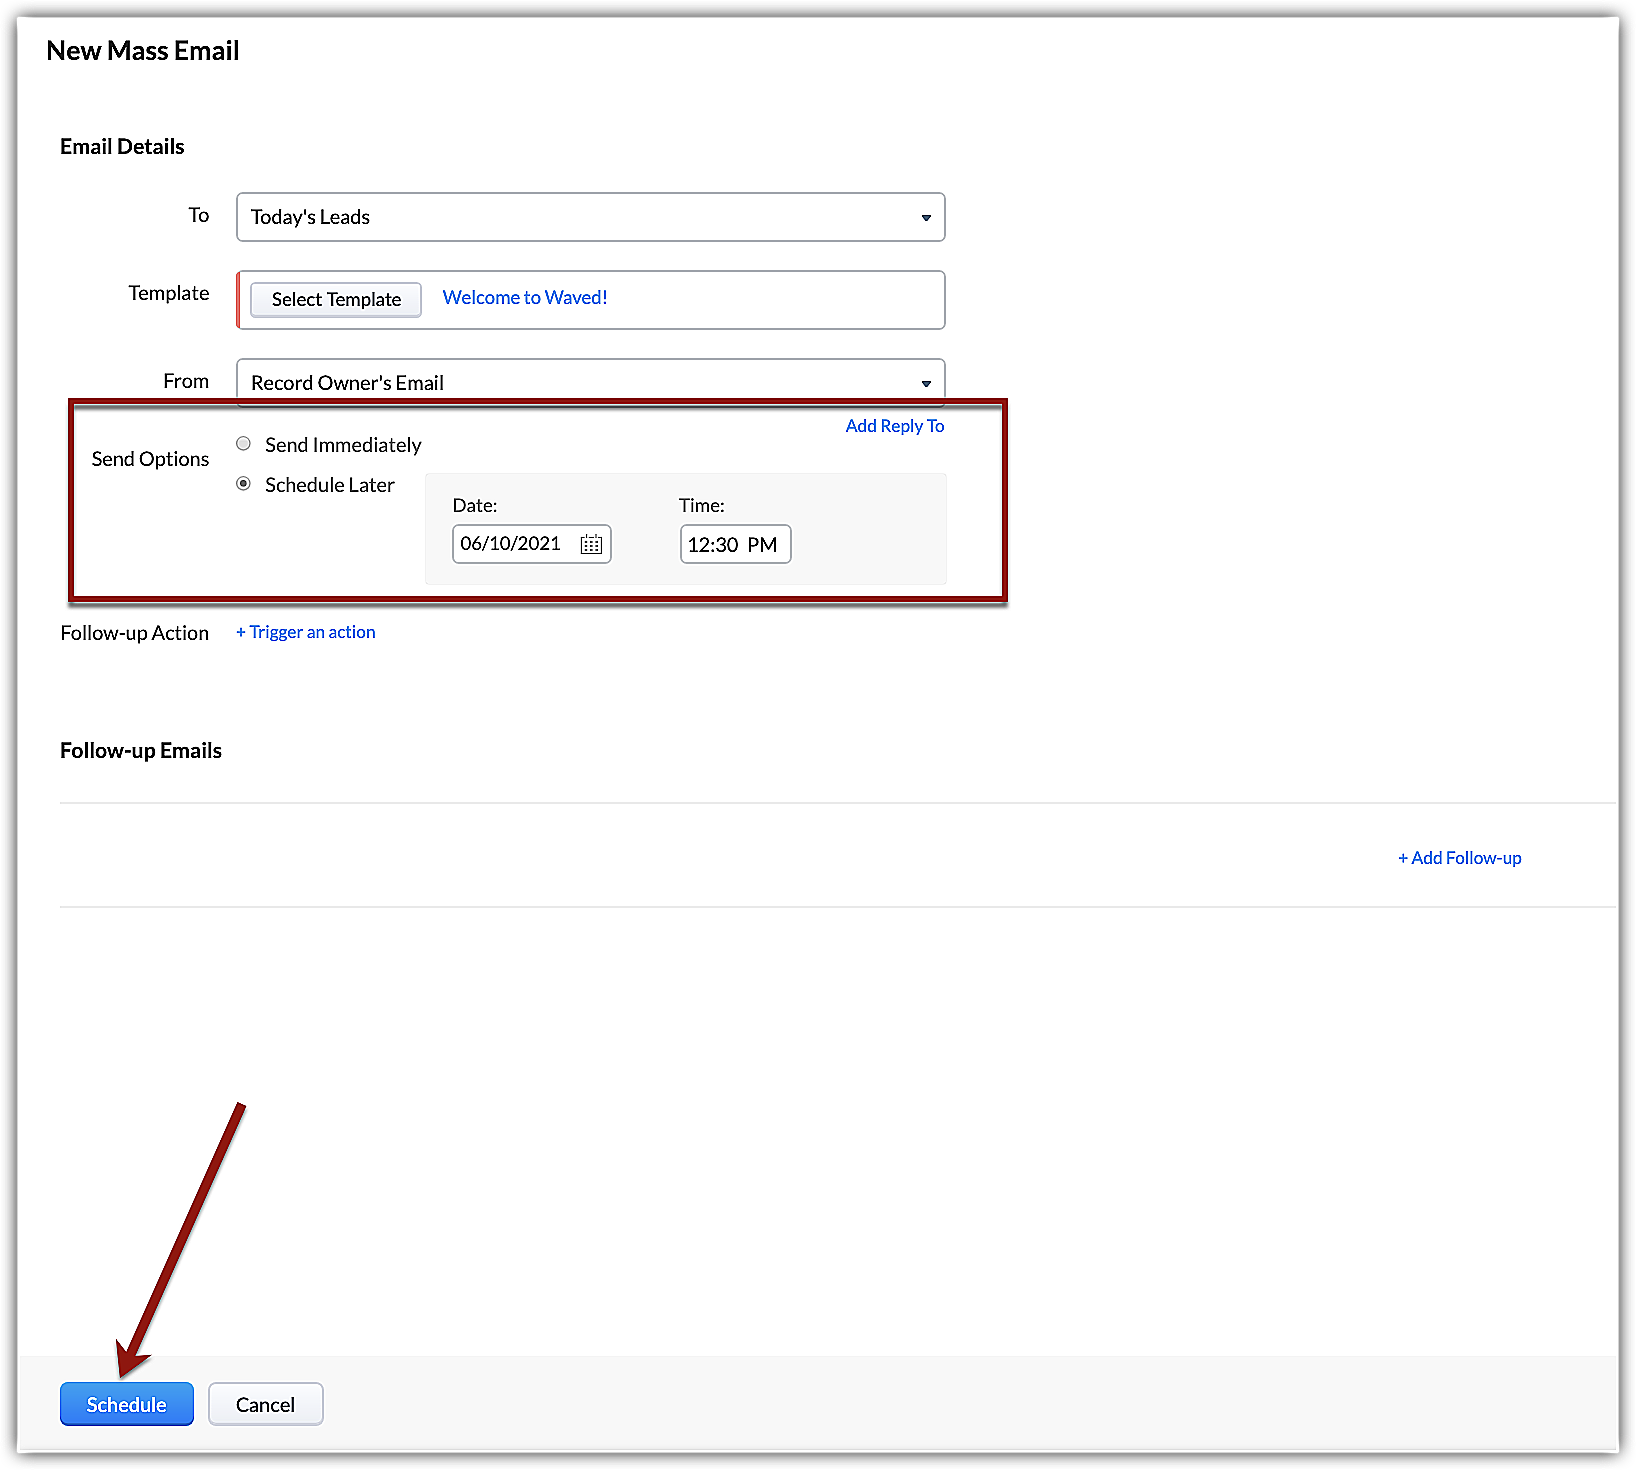Open the Welcome to Waved! template link
The height and width of the screenshot is (1470, 1636).
(524, 298)
